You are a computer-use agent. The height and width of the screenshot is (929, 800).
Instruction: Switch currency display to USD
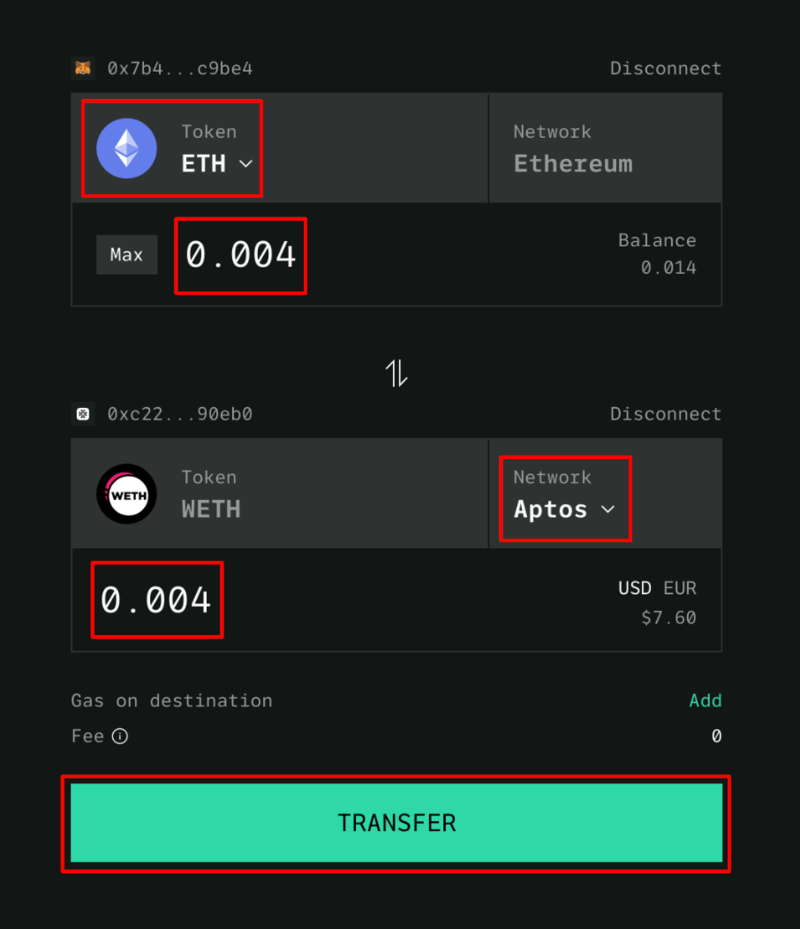click(635, 588)
